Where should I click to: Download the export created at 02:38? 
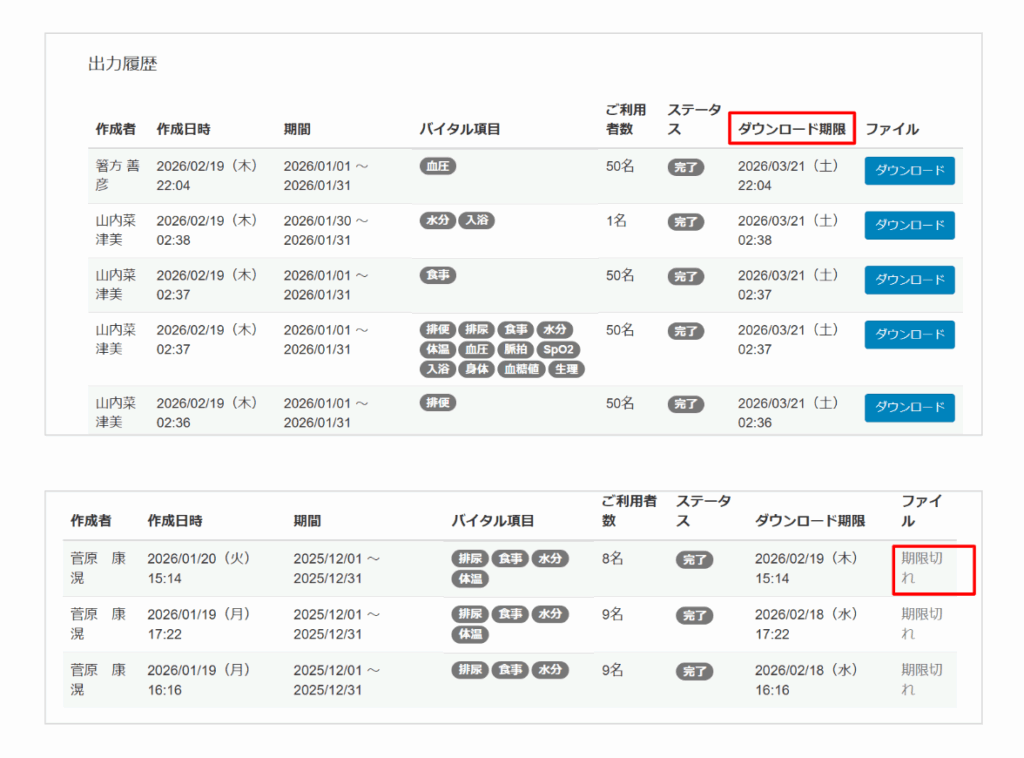[909, 225]
